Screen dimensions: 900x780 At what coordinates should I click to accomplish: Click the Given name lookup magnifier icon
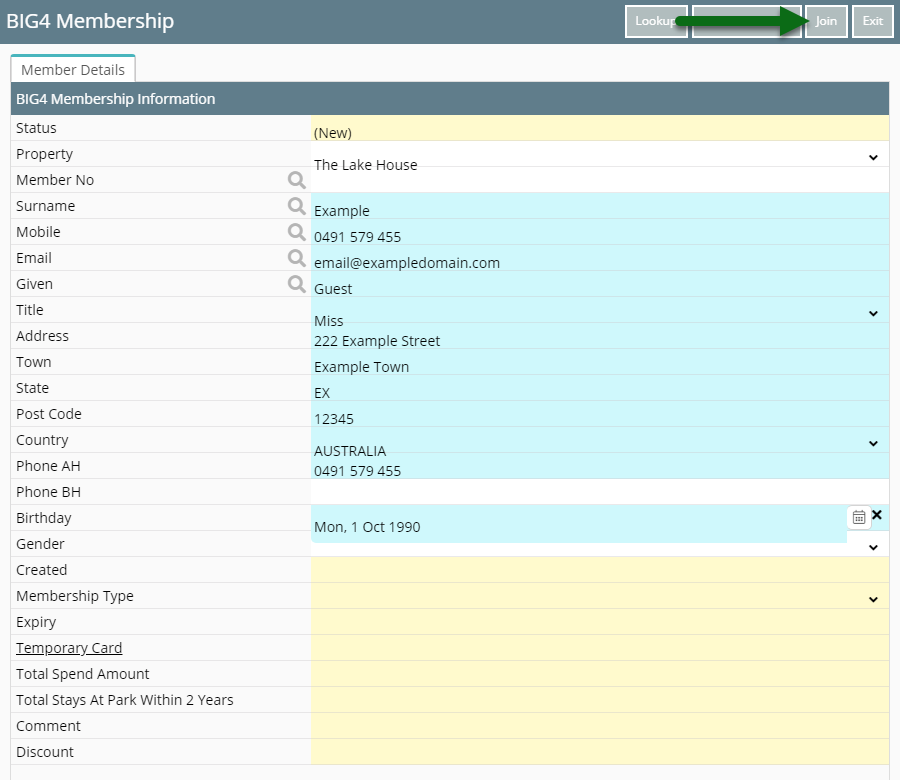pos(296,284)
